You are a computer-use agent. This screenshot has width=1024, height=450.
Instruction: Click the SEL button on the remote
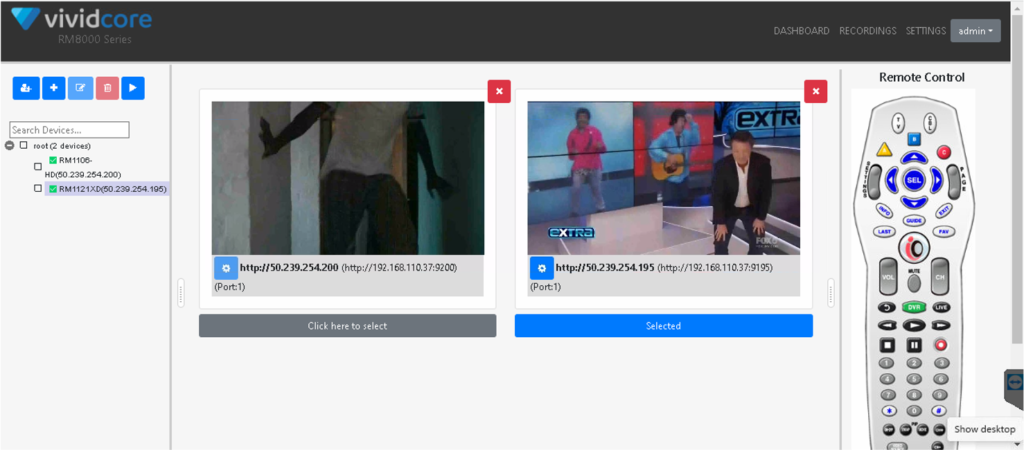914,179
